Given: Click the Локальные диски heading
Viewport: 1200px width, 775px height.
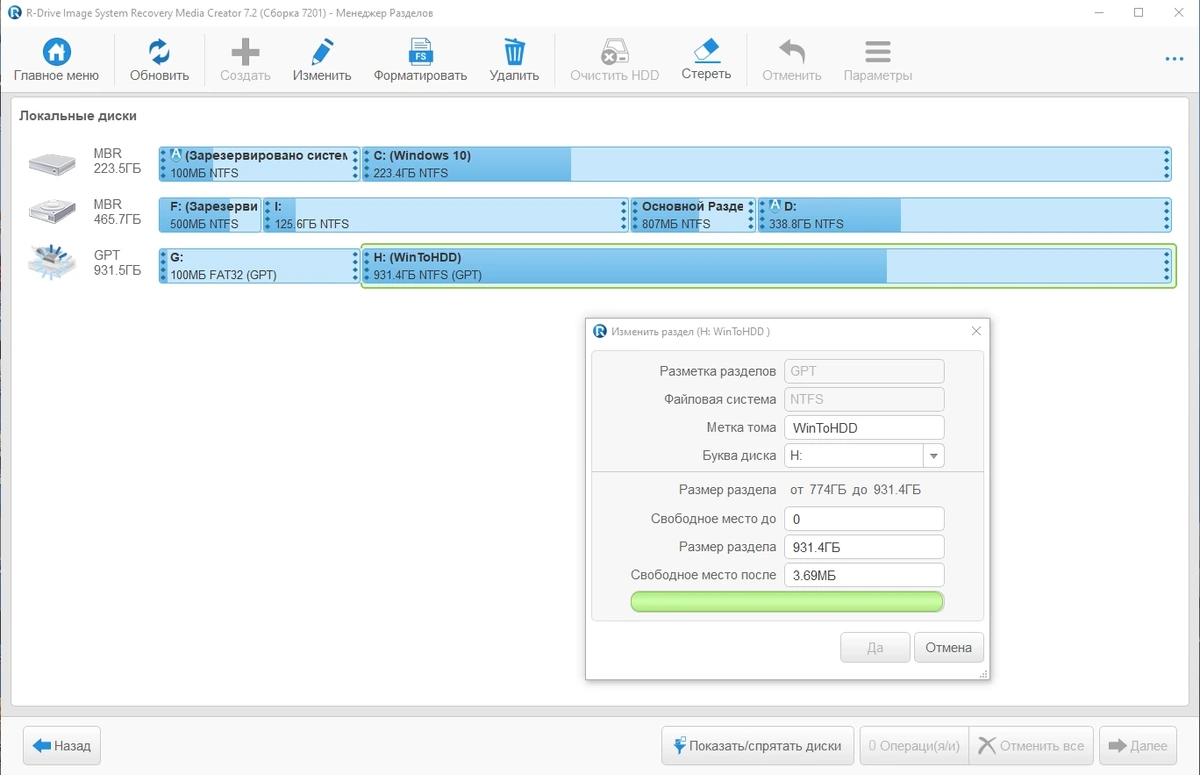Looking at the screenshot, I should point(78,116).
